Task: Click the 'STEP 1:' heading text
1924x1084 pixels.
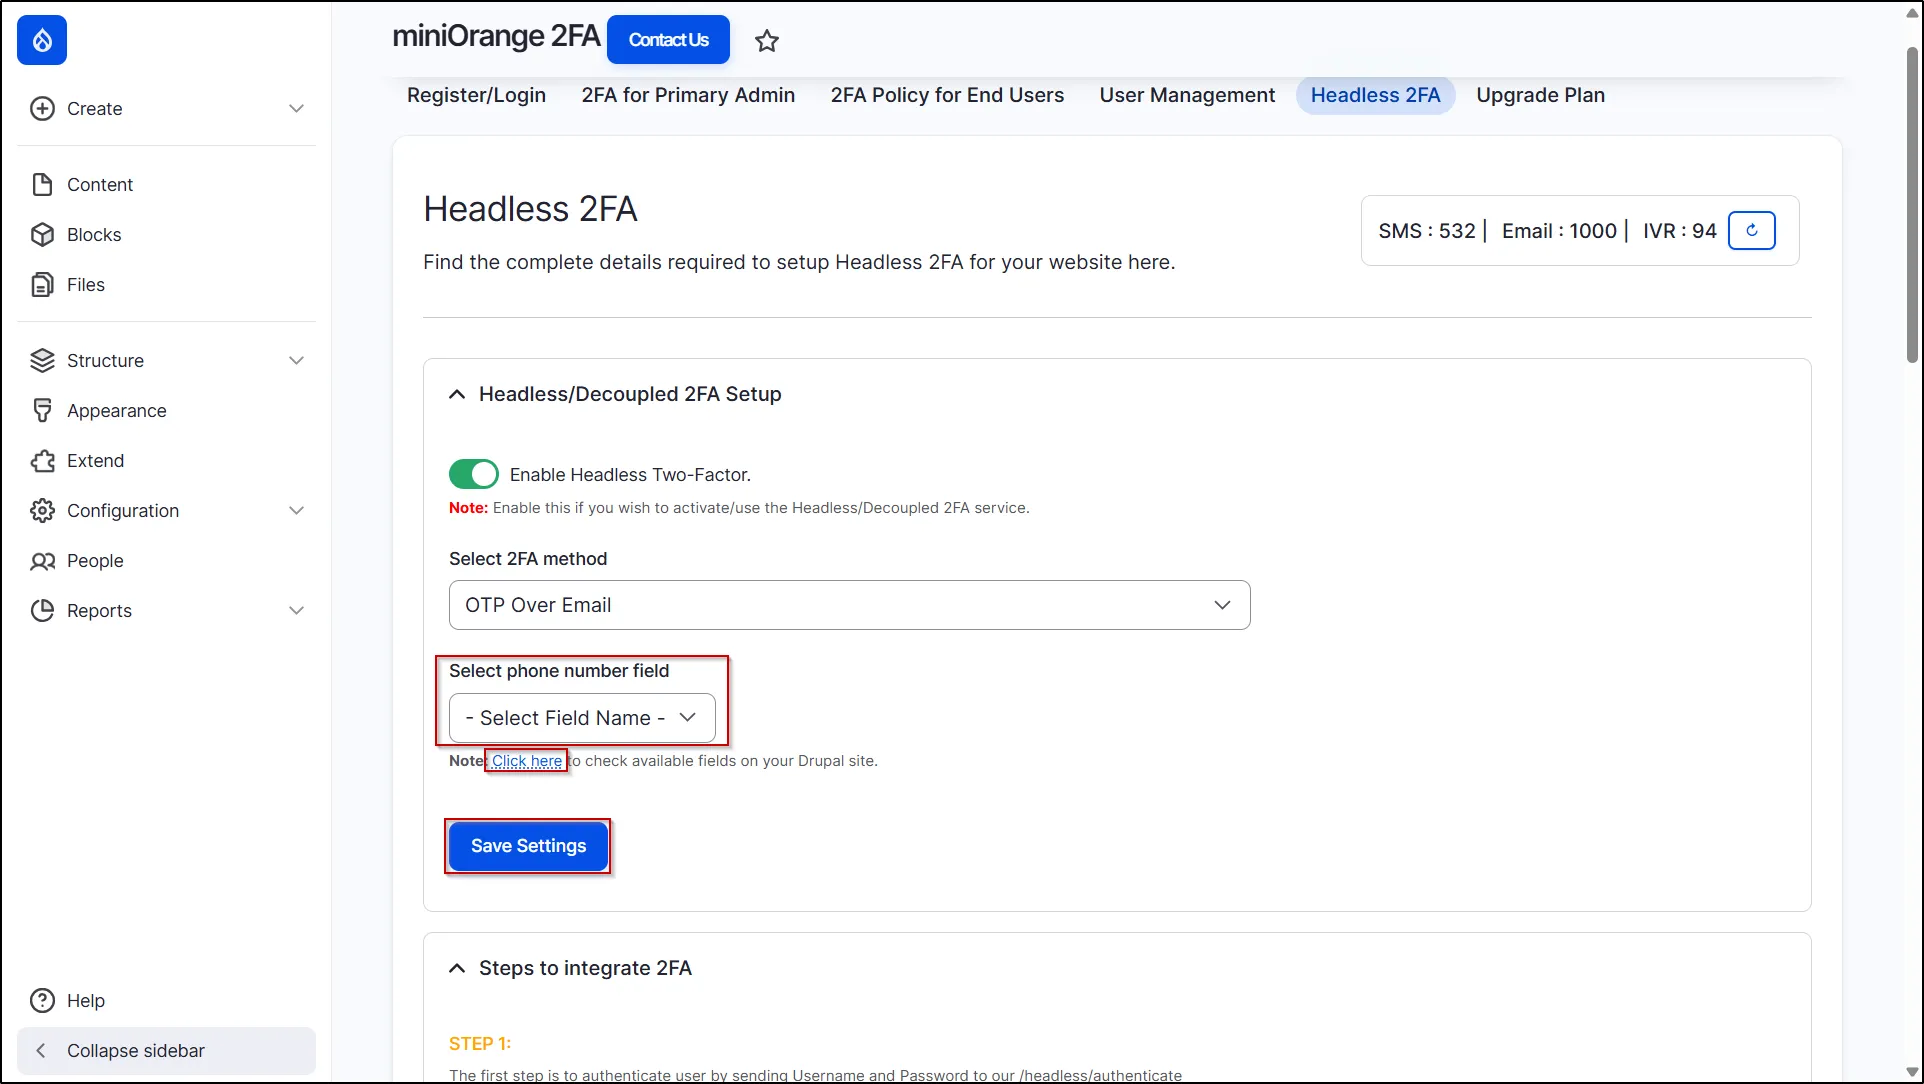Action: coord(480,1043)
